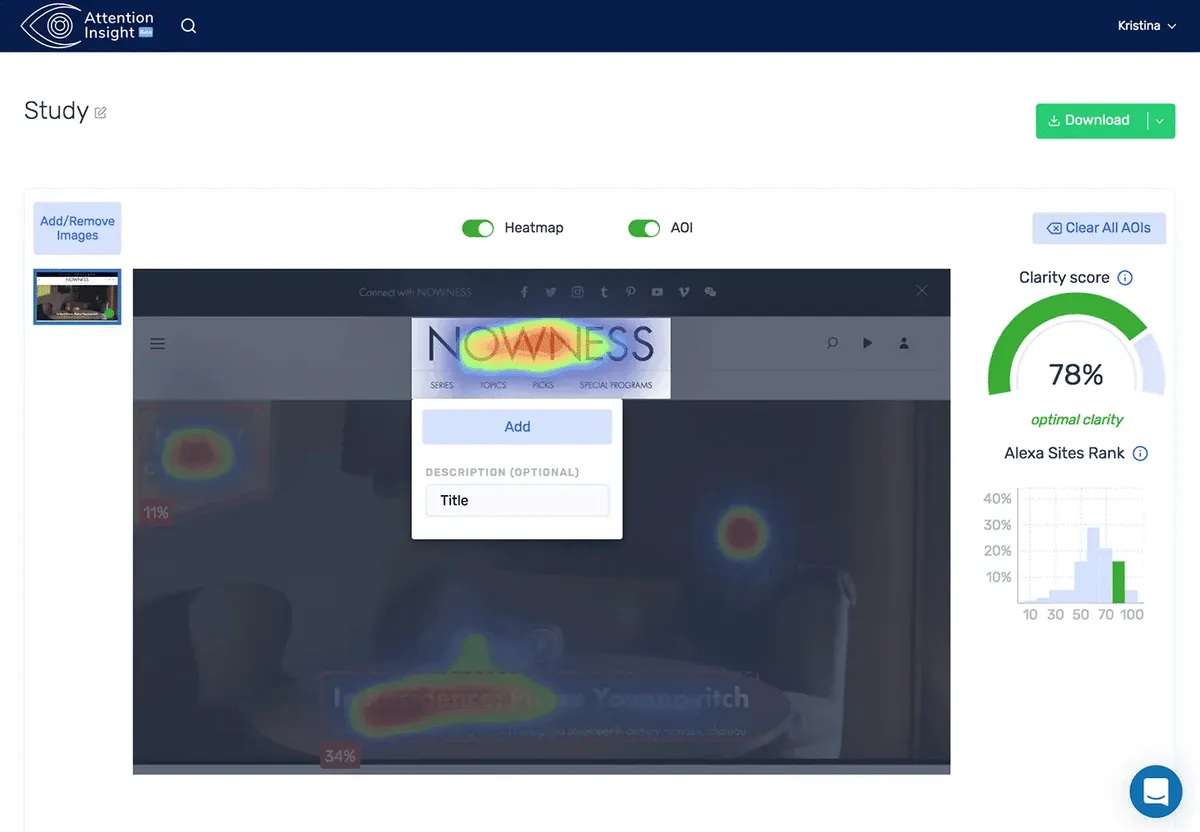Toggle the Heatmap switch
Image resolution: width=1200 pixels, height=832 pixels.
pyautogui.click(x=478, y=228)
